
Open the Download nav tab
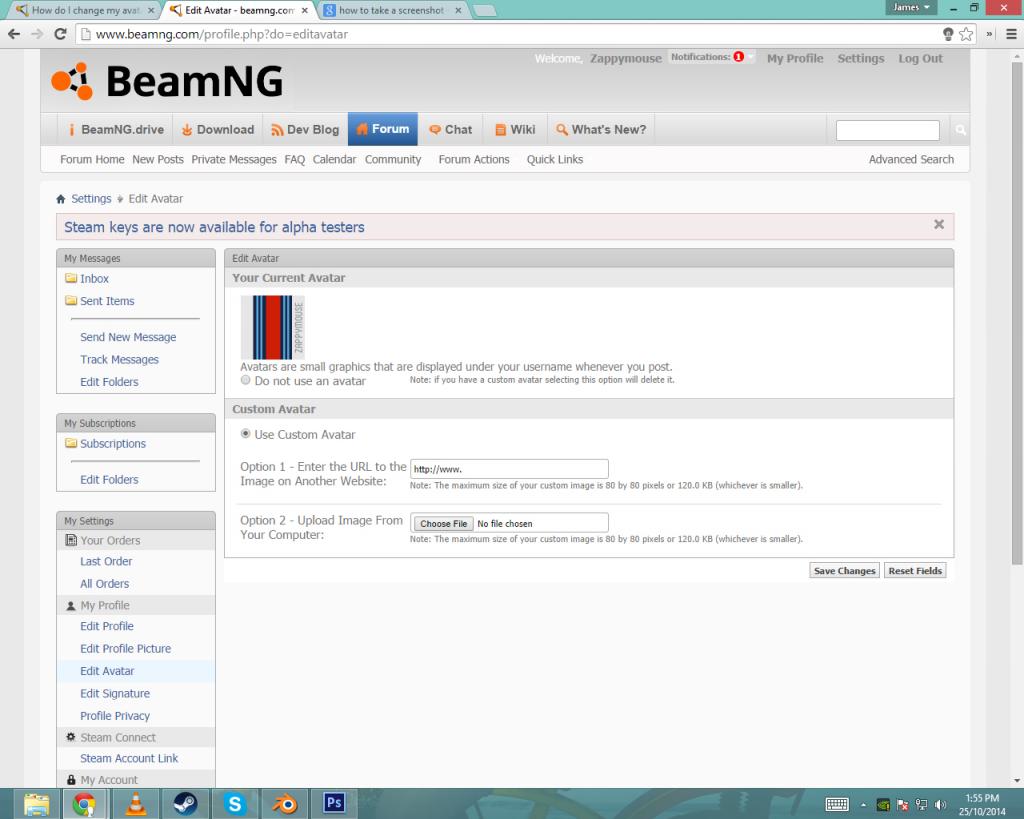pos(218,129)
